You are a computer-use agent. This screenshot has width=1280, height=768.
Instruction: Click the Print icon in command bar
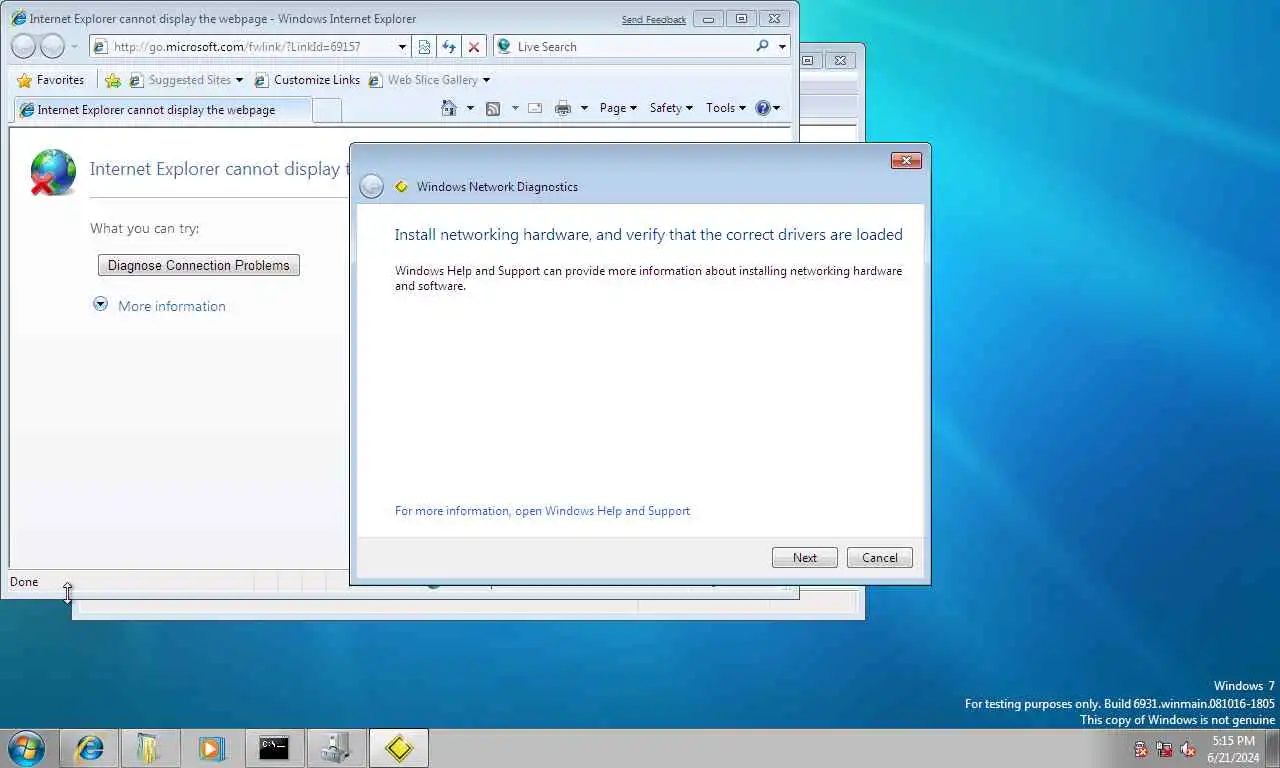[x=563, y=108]
